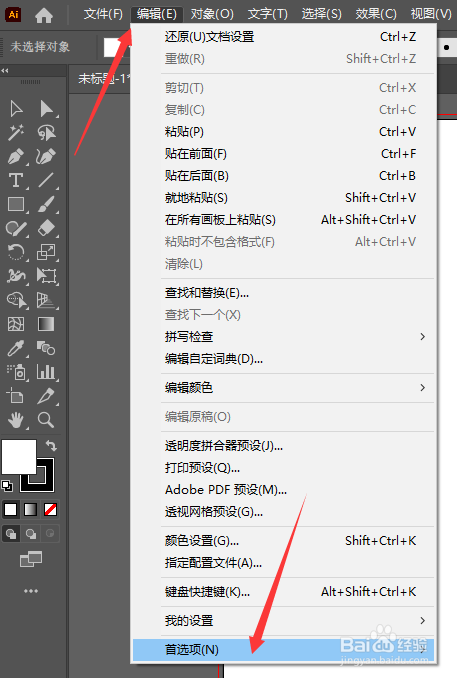Open Edit Toolbar three-dots button
The image size is (457, 678).
pos(31,591)
